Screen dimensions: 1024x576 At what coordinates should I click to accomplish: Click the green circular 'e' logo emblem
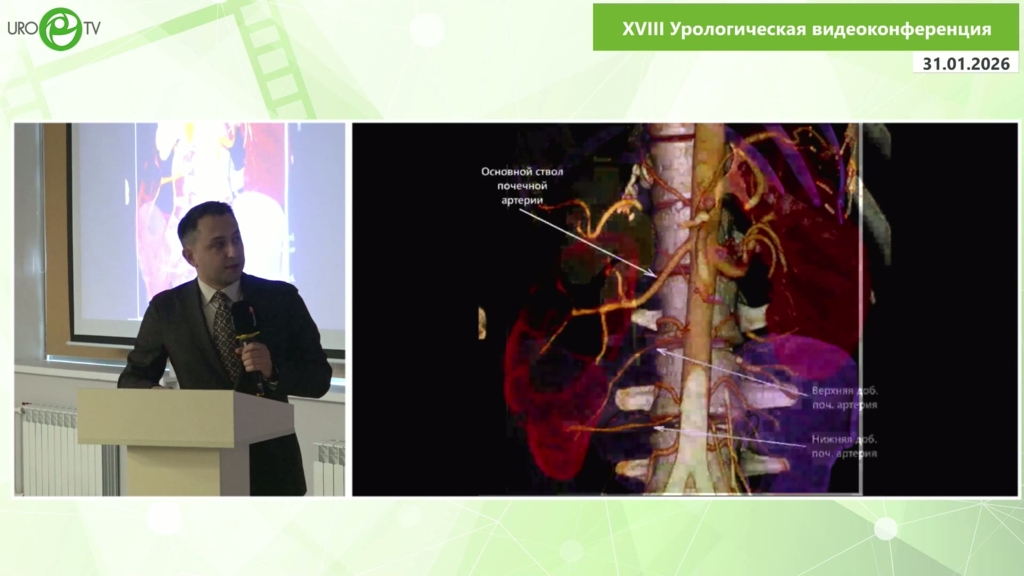60,29
